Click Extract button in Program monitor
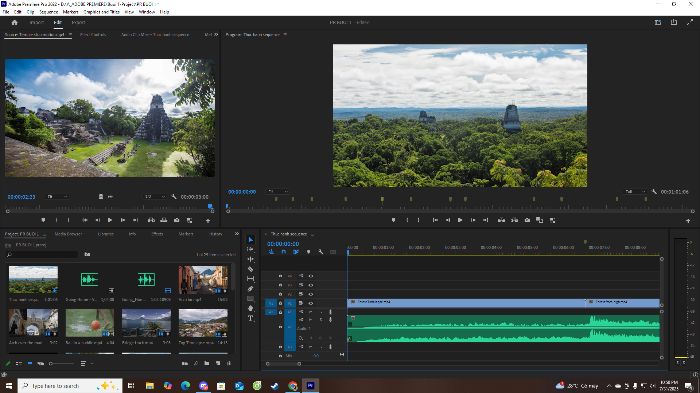The width and height of the screenshot is (700, 393). pyautogui.click(x=515, y=220)
